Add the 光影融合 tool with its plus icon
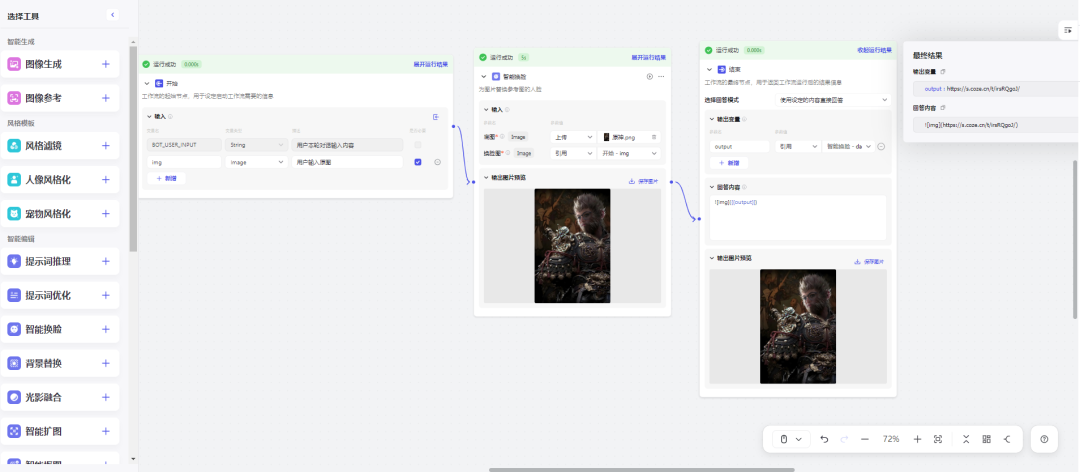This screenshot has width=1080, height=472. [105, 397]
